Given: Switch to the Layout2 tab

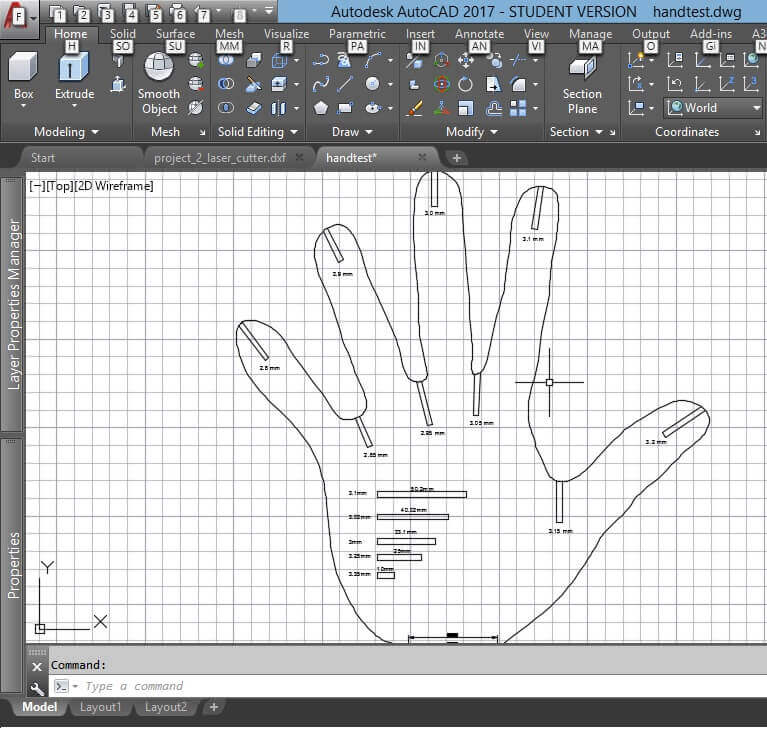Looking at the screenshot, I should click(x=166, y=708).
